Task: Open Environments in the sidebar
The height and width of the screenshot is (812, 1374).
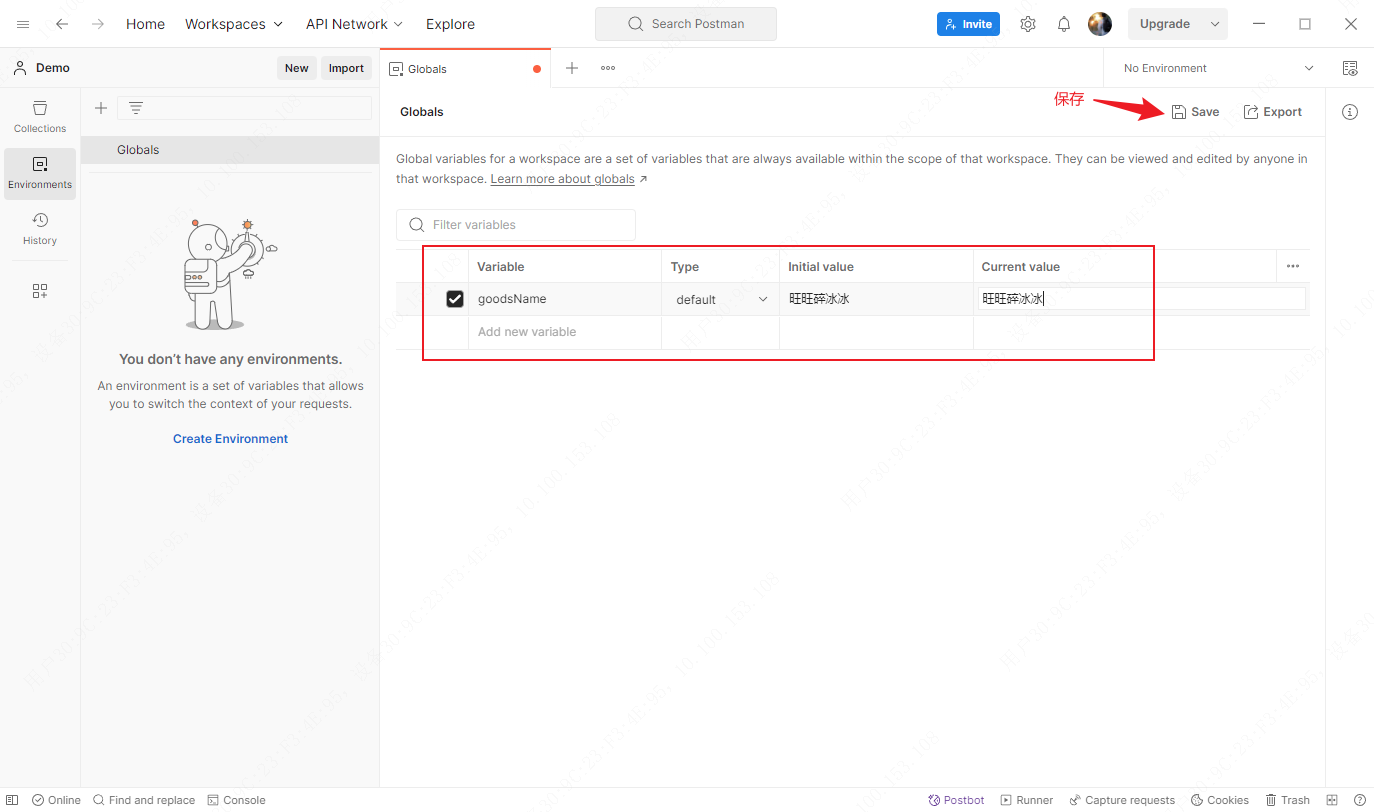Action: pyautogui.click(x=40, y=172)
